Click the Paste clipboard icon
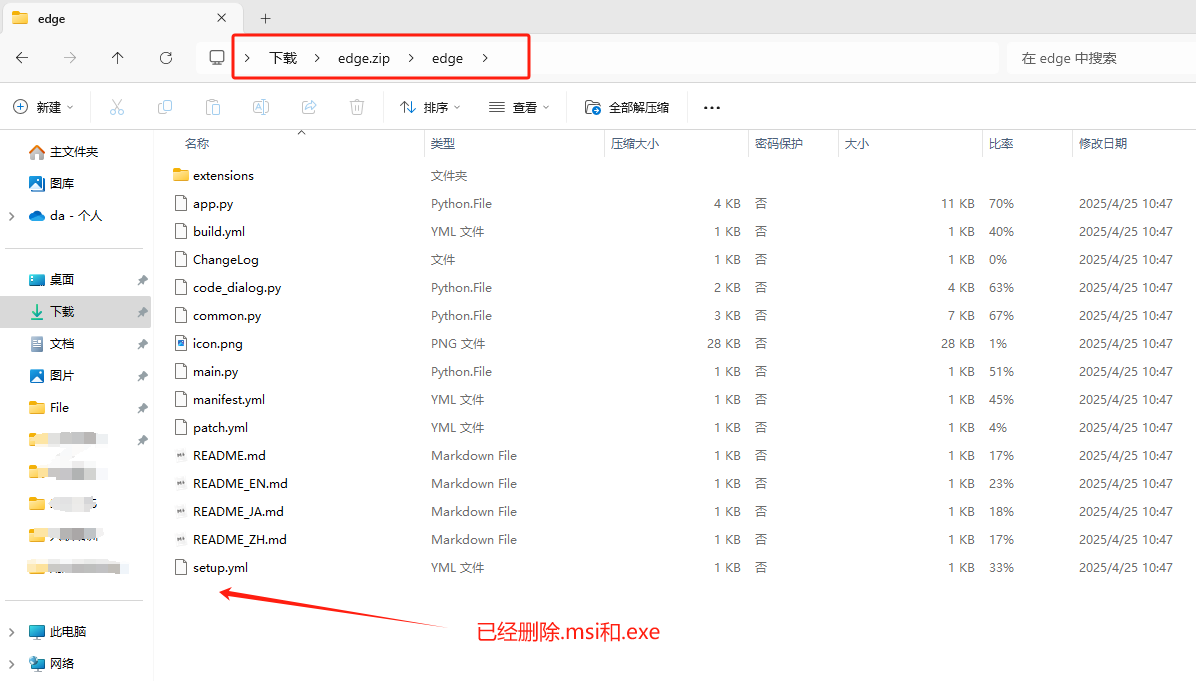 click(213, 108)
